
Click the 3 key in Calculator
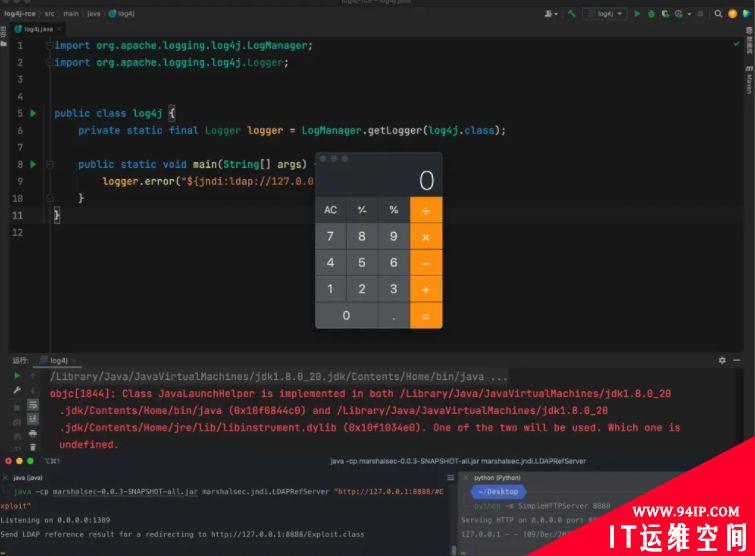pos(394,289)
